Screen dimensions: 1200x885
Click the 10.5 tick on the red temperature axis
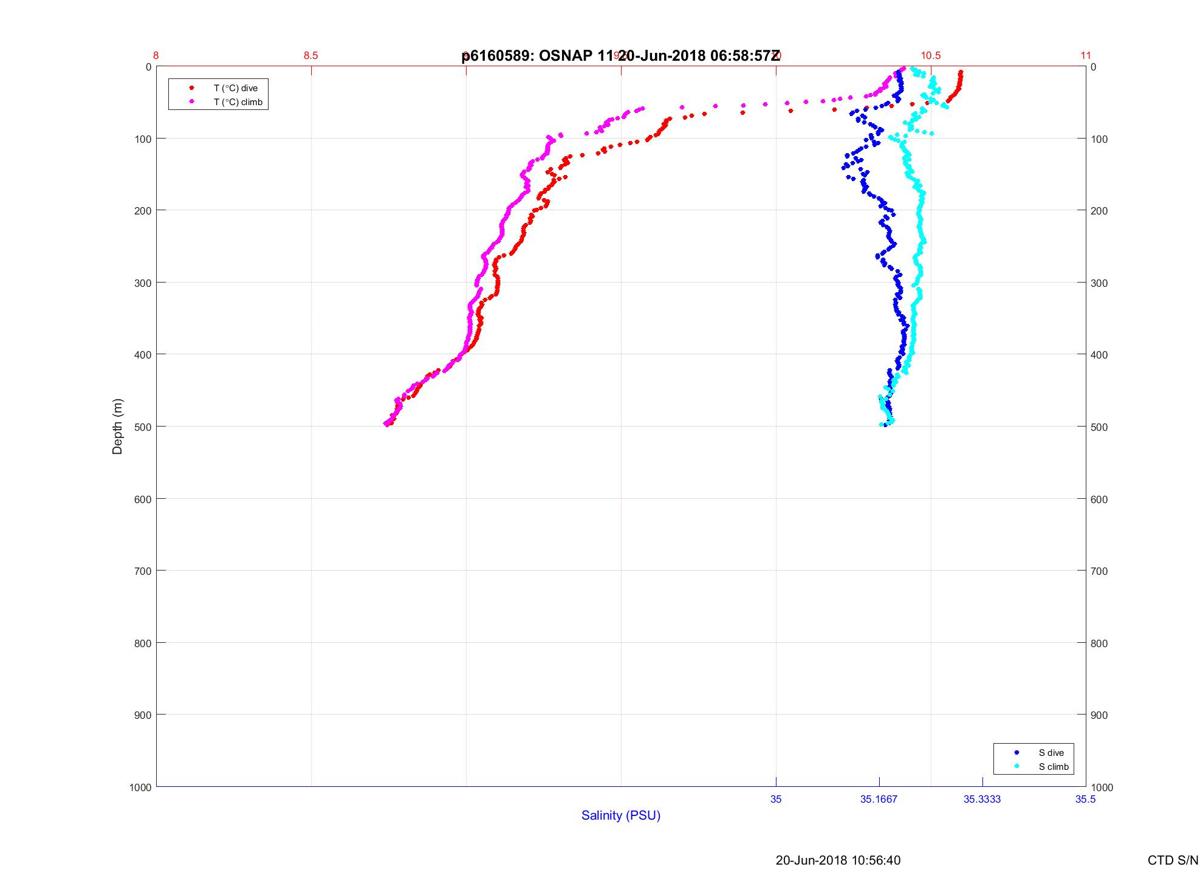[x=930, y=55]
